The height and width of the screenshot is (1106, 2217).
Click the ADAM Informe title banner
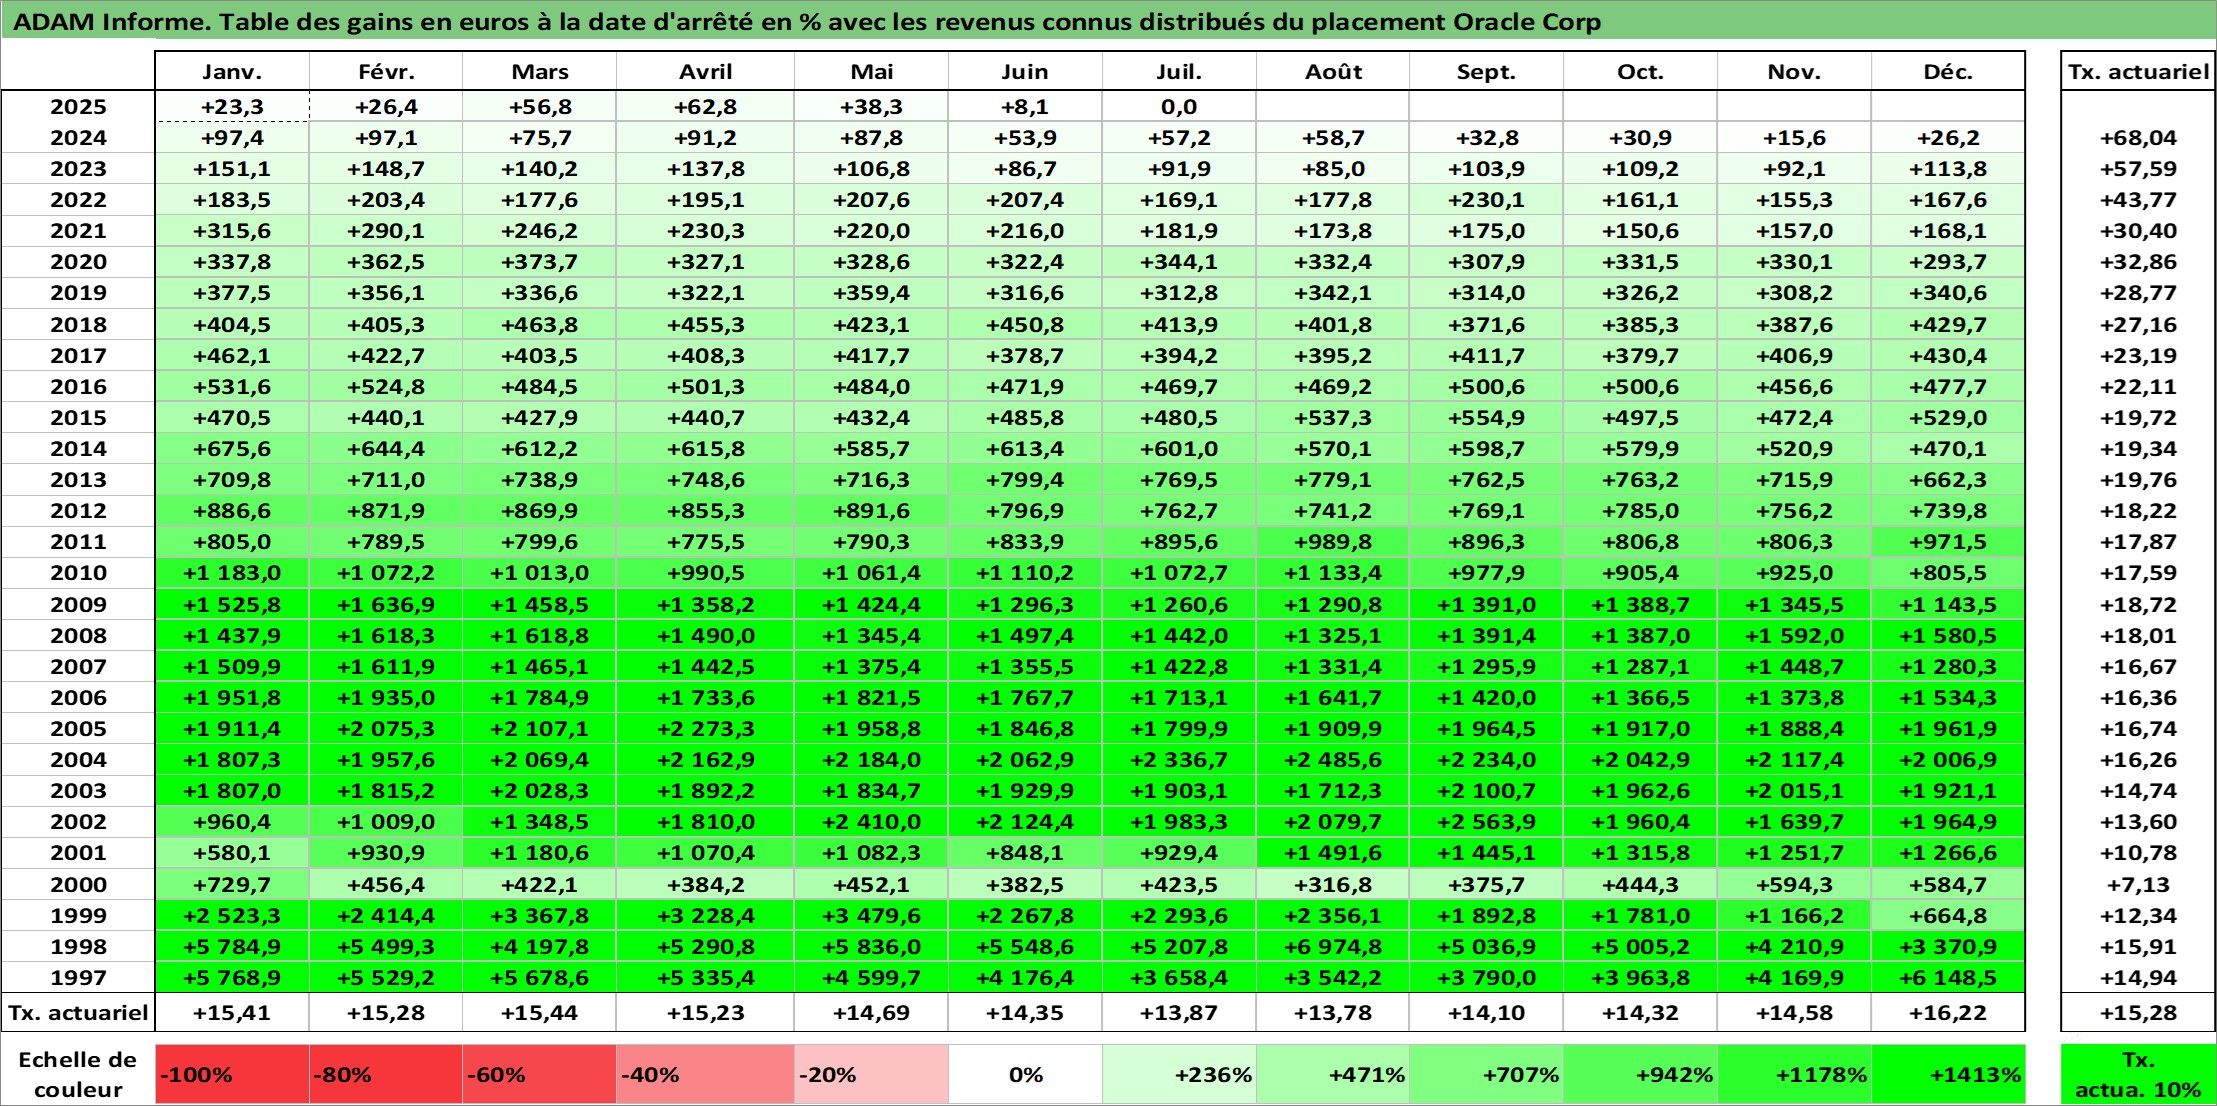pos(1108,21)
